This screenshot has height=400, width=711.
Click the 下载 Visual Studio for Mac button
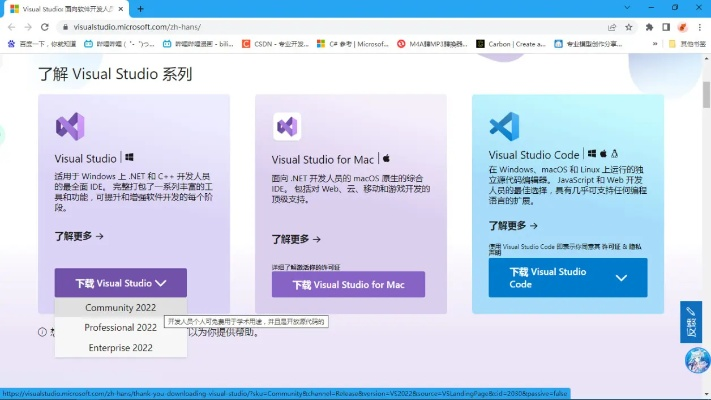click(348, 285)
